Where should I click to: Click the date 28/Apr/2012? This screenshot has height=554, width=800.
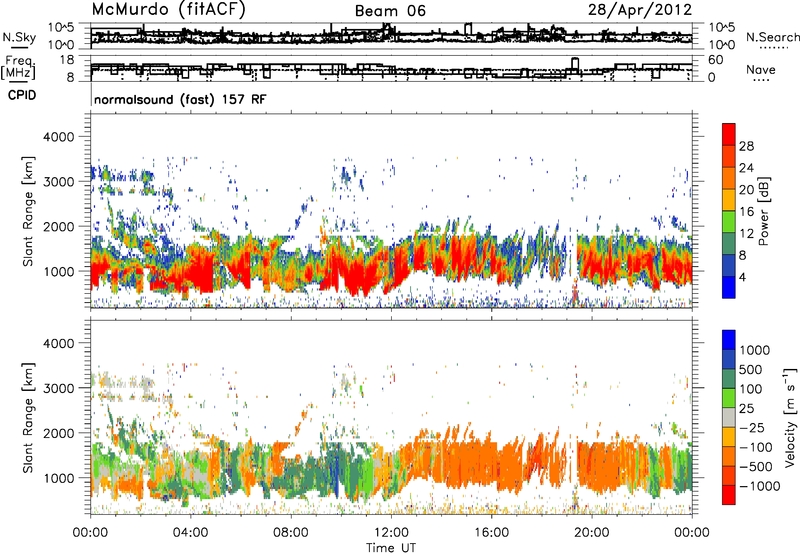[x=640, y=10]
